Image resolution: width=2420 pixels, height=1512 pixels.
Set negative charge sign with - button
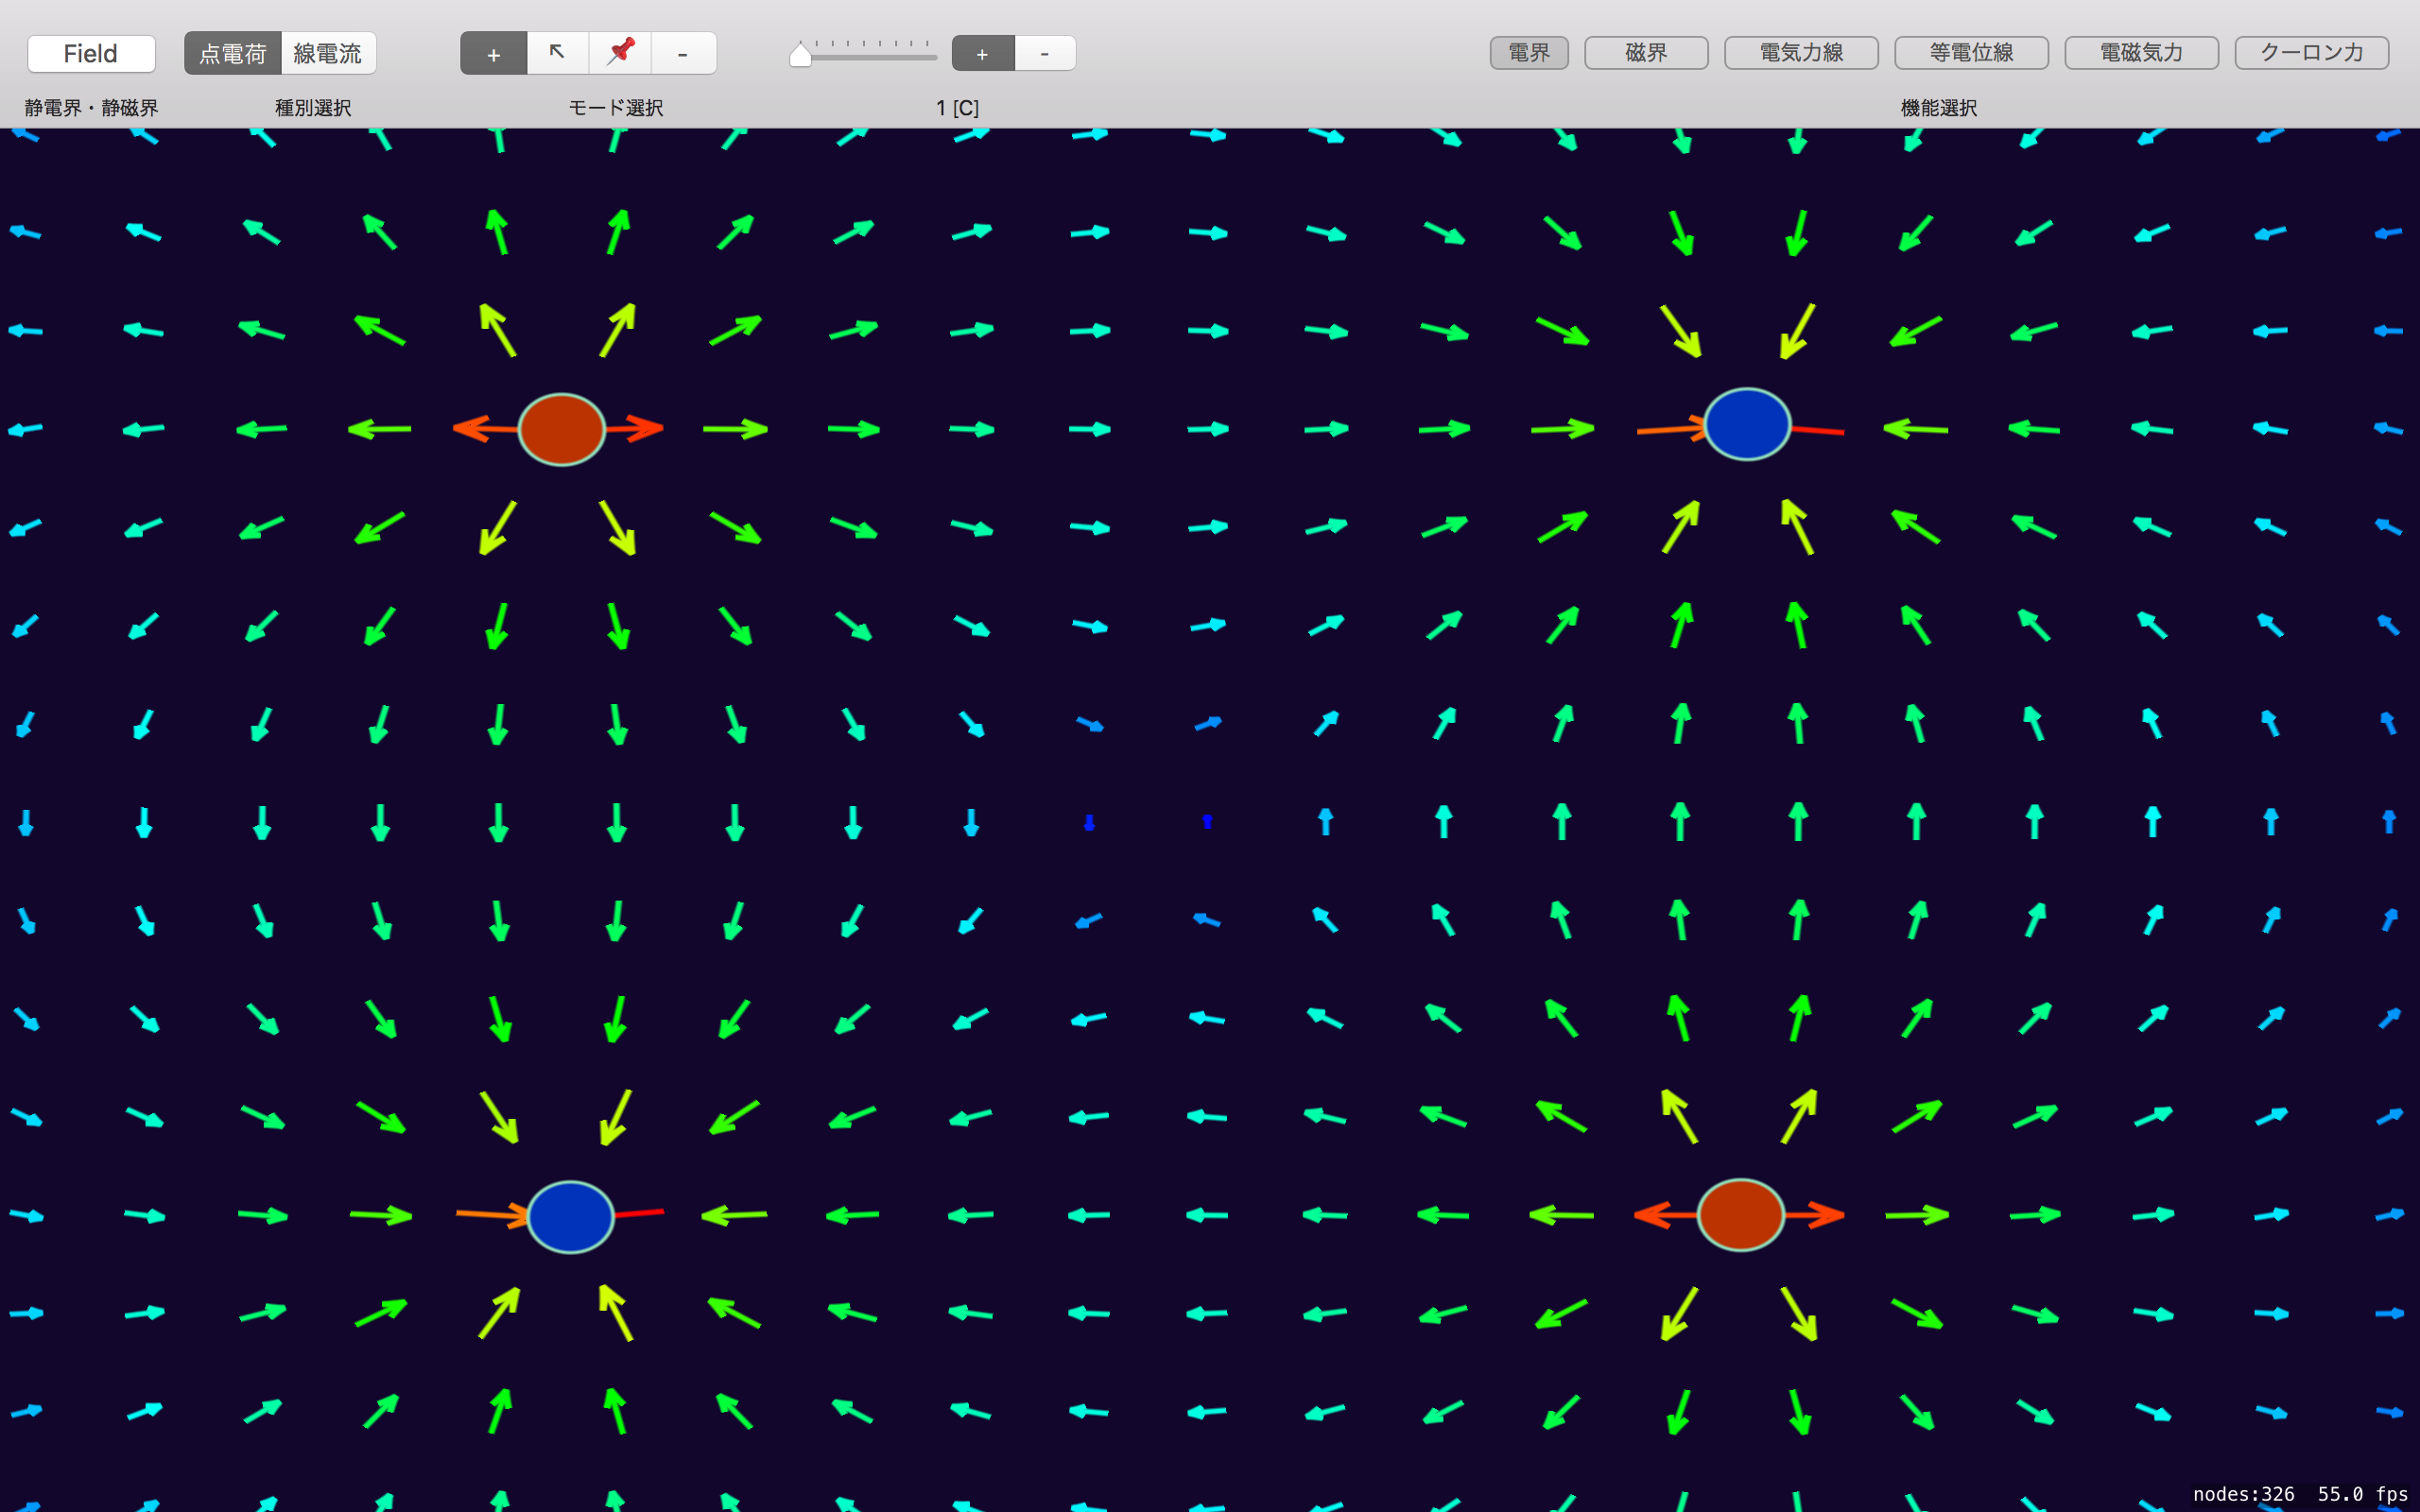point(1045,54)
